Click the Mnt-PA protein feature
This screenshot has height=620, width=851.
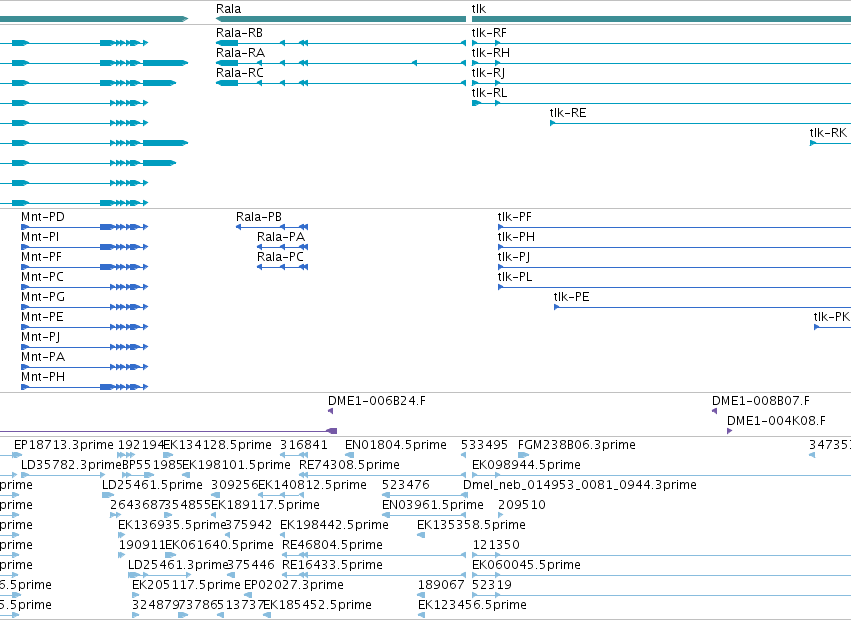84,368
